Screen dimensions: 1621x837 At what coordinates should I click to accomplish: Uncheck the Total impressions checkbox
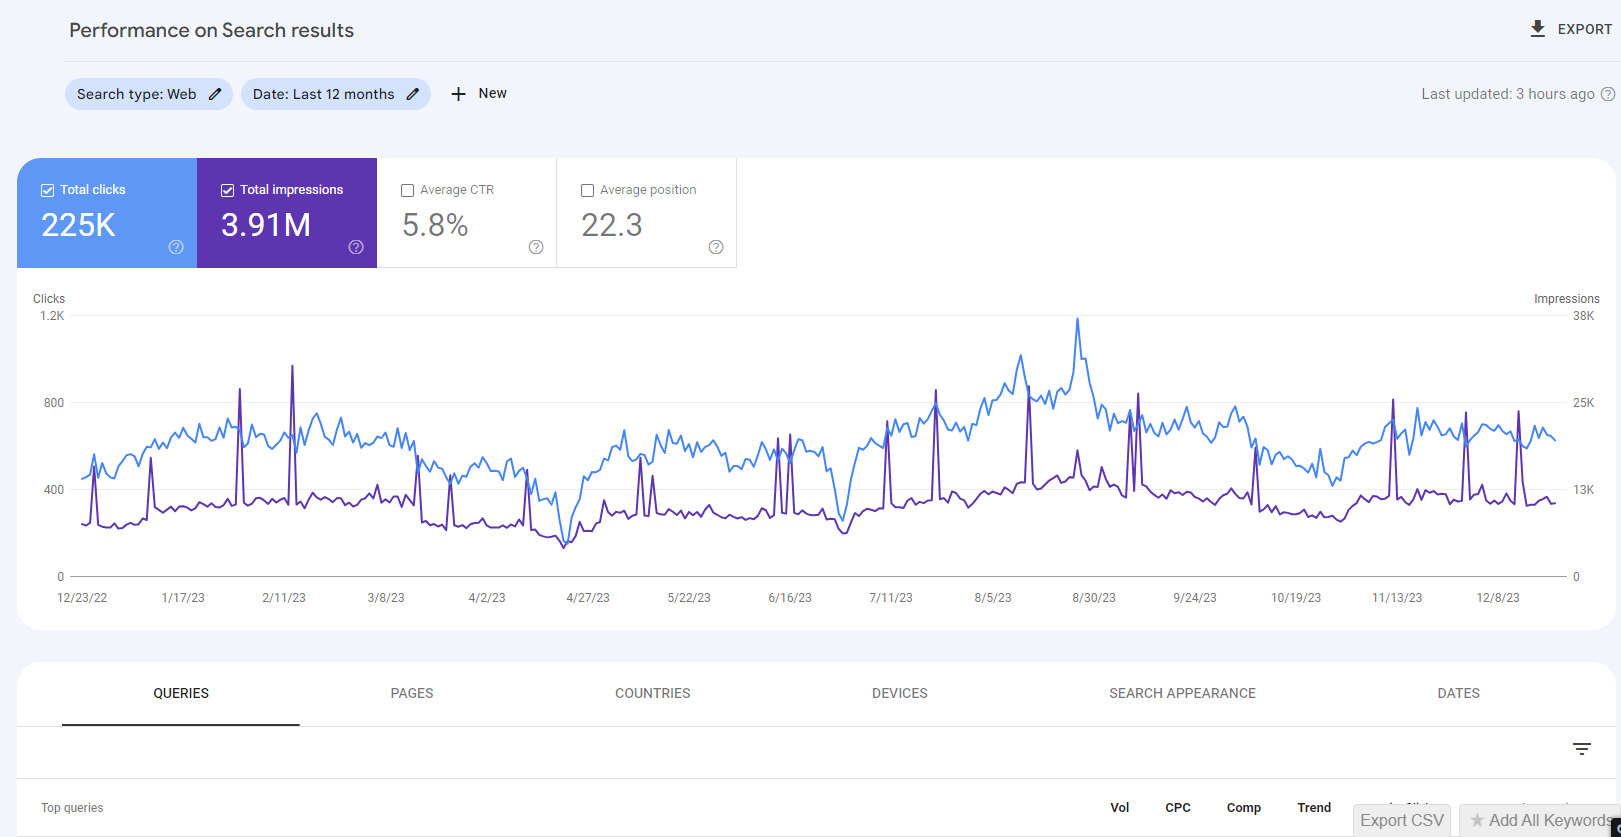[227, 190]
